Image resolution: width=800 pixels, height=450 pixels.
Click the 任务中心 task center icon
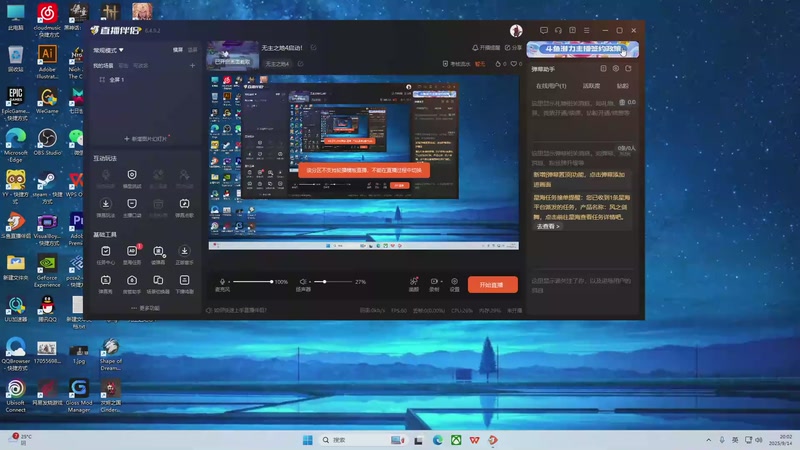tap(106, 251)
